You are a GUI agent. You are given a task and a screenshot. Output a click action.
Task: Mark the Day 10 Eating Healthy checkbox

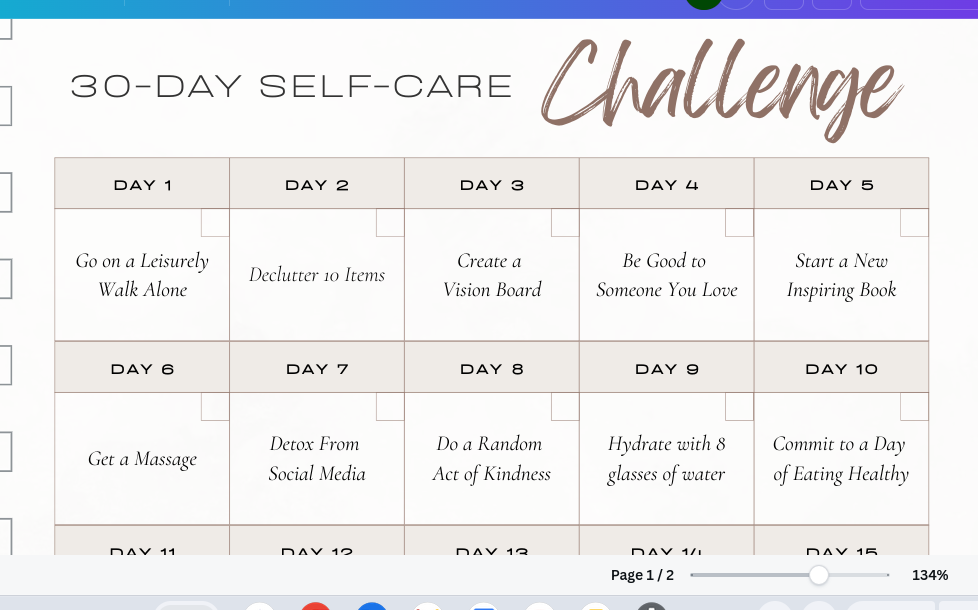914,407
